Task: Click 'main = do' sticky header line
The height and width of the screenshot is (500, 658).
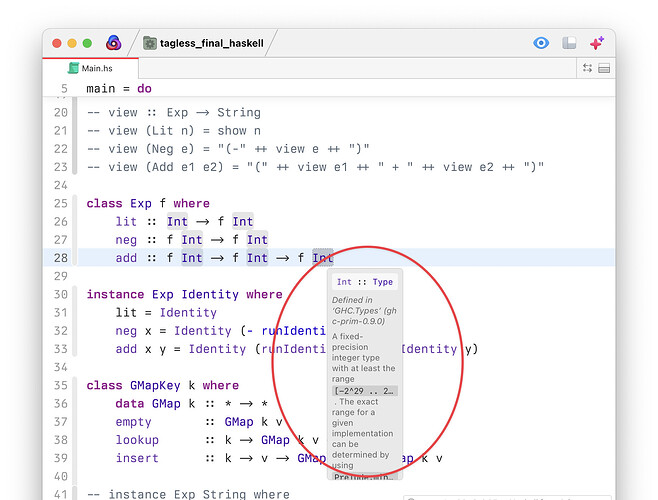Action: click(x=119, y=89)
